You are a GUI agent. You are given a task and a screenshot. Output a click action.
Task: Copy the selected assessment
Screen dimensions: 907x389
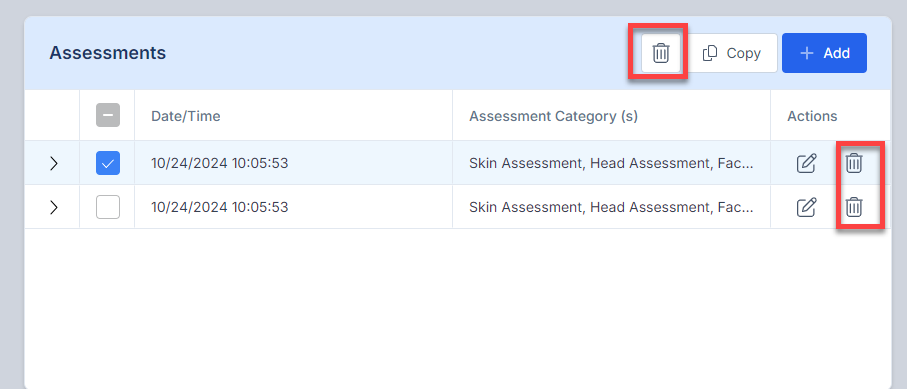tap(732, 53)
